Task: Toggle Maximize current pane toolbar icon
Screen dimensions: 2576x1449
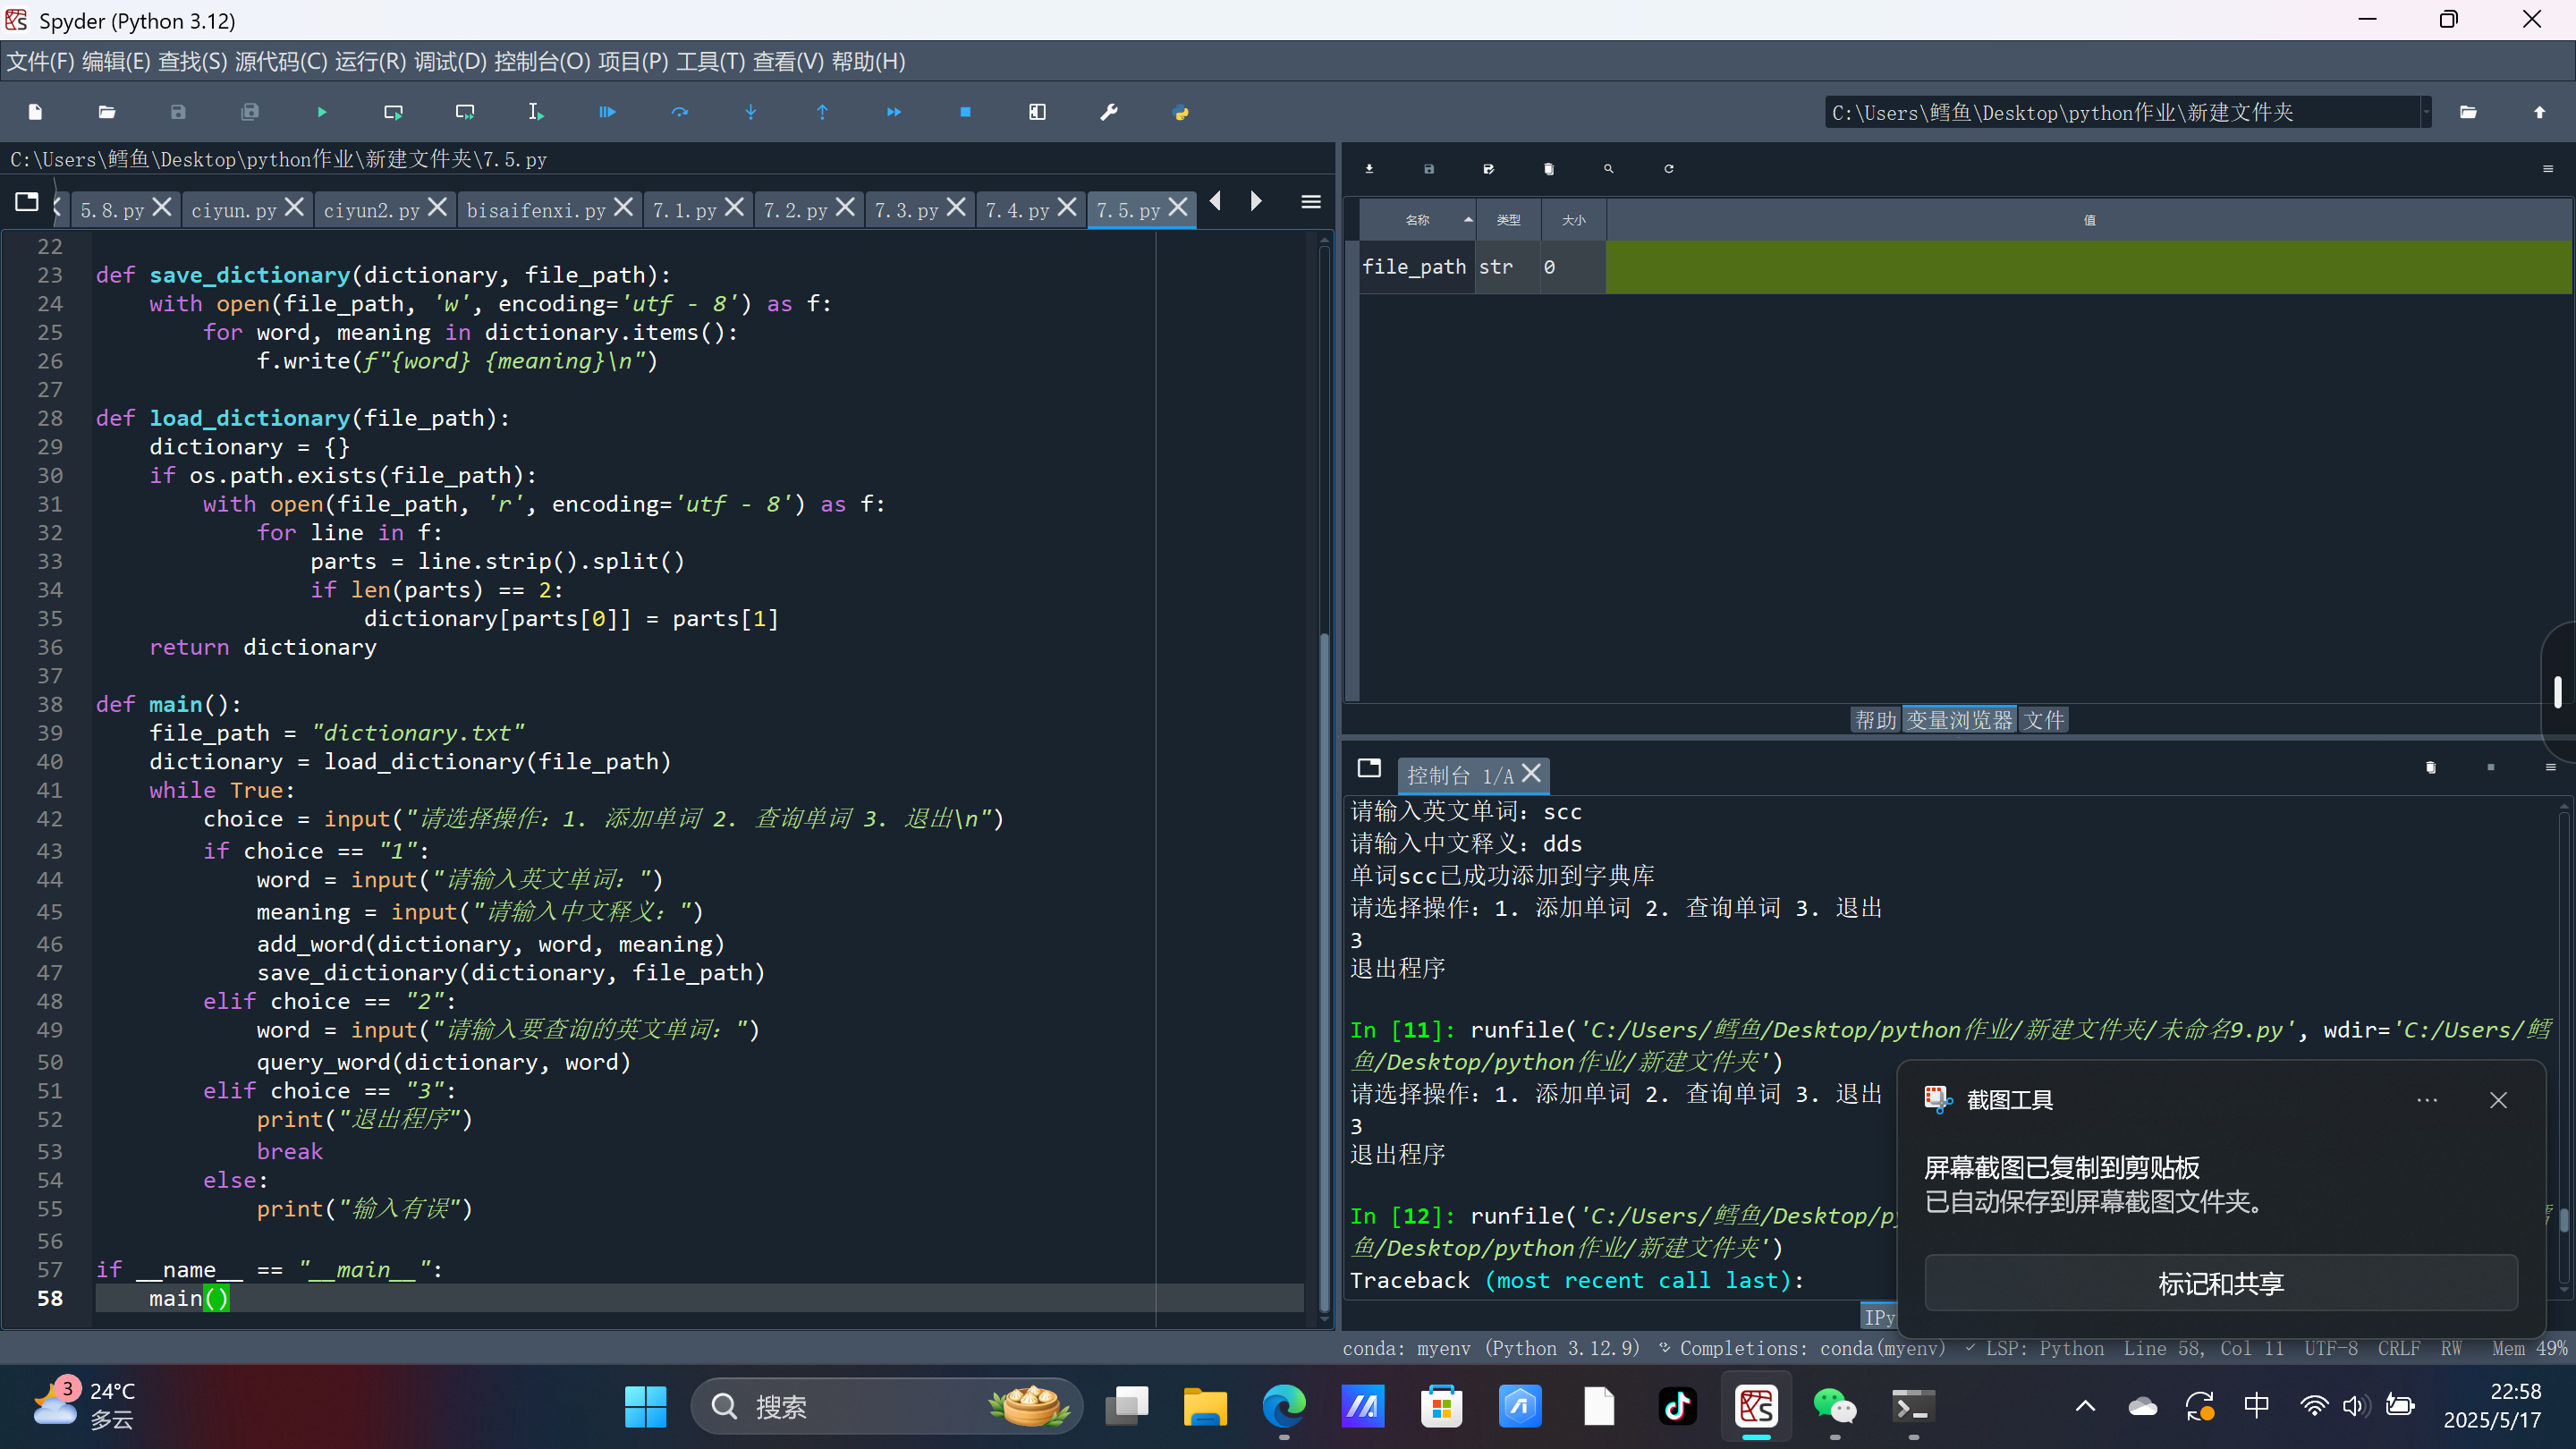Action: [1037, 112]
